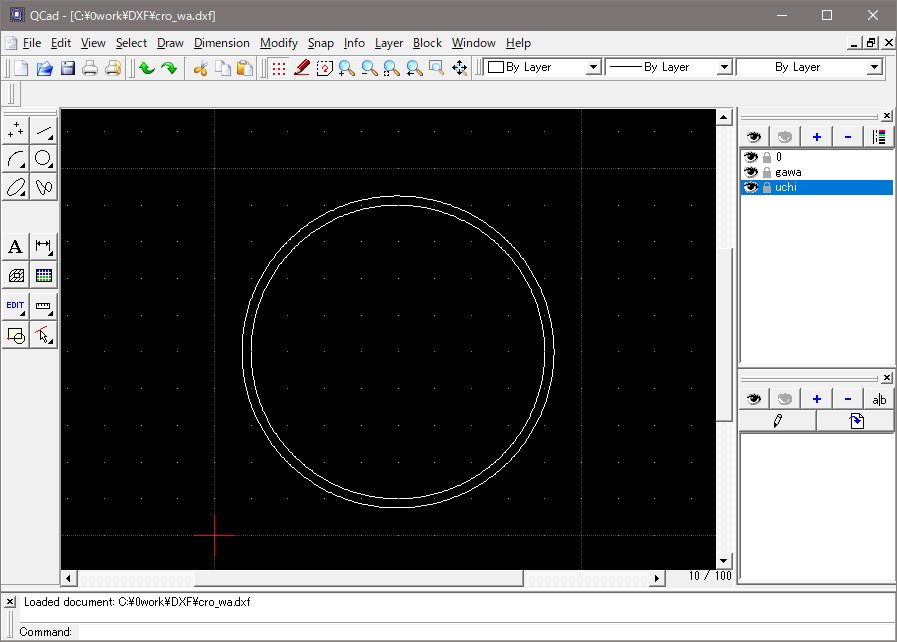
Task: Select the gawa layer in list
Action: click(x=788, y=172)
